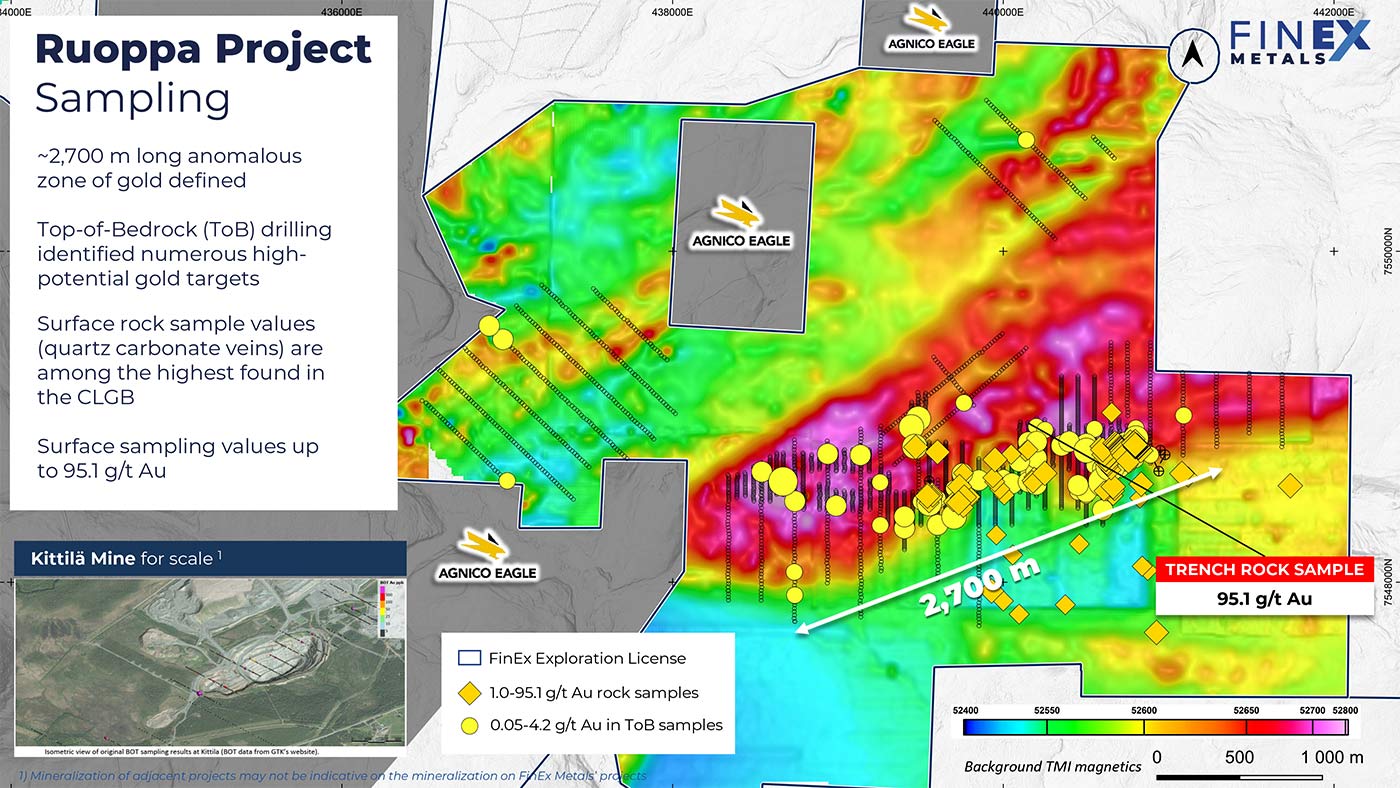The height and width of the screenshot is (788, 1400).
Task: Click the yellow circle symbol in the legend
Action: point(470,725)
